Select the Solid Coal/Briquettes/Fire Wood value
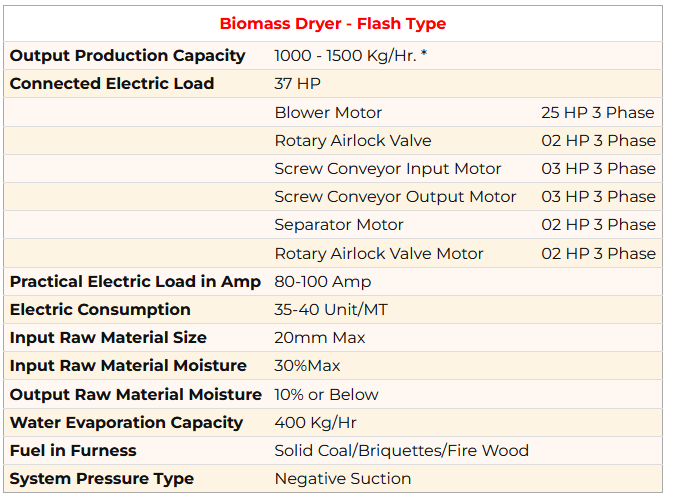 click(401, 451)
